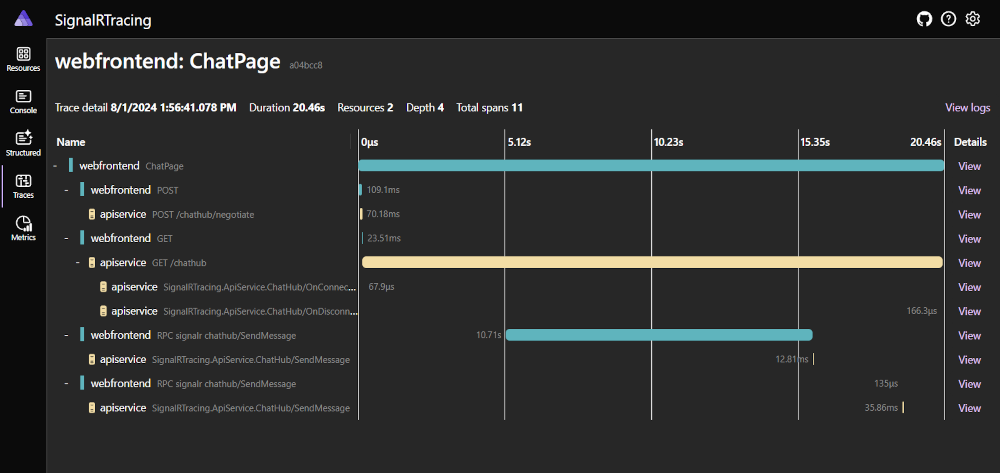Collapse the webfrontend POST span

(x=66, y=190)
